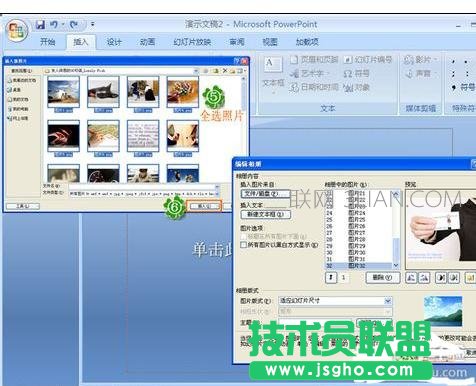Undo the last action in quick access toolbar
Viewport: 476px width, 386px height.
(x=54, y=24)
